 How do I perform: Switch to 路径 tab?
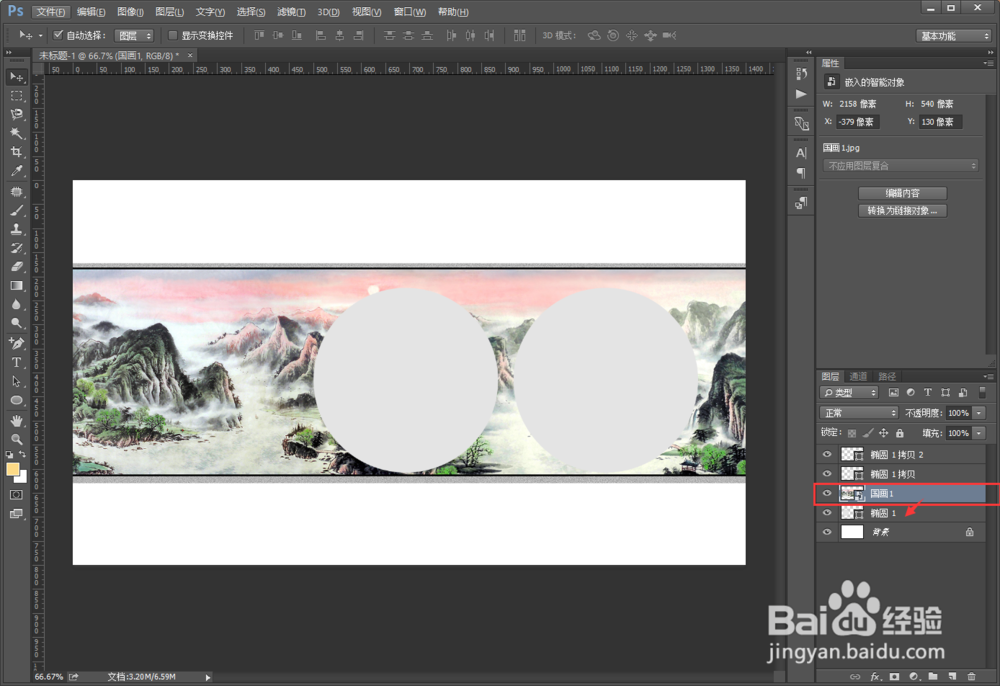coord(887,376)
